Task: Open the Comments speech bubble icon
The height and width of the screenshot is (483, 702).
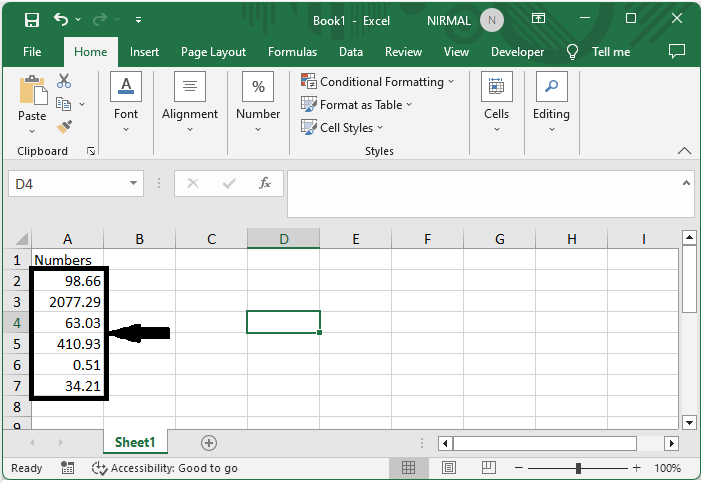Action: [x=676, y=51]
